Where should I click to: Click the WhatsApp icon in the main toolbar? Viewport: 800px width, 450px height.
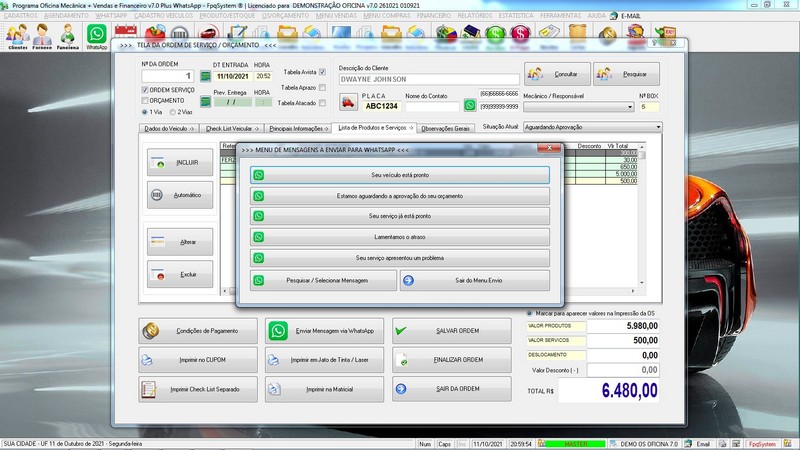96,37
